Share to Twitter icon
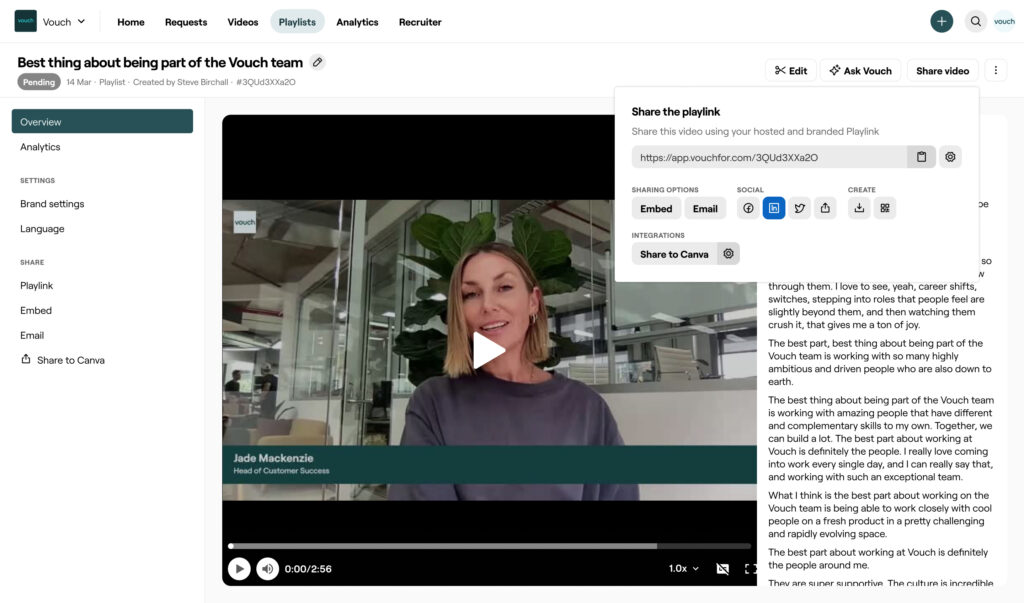Viewport: 1024px width, 603px height. tap(799, 208)
